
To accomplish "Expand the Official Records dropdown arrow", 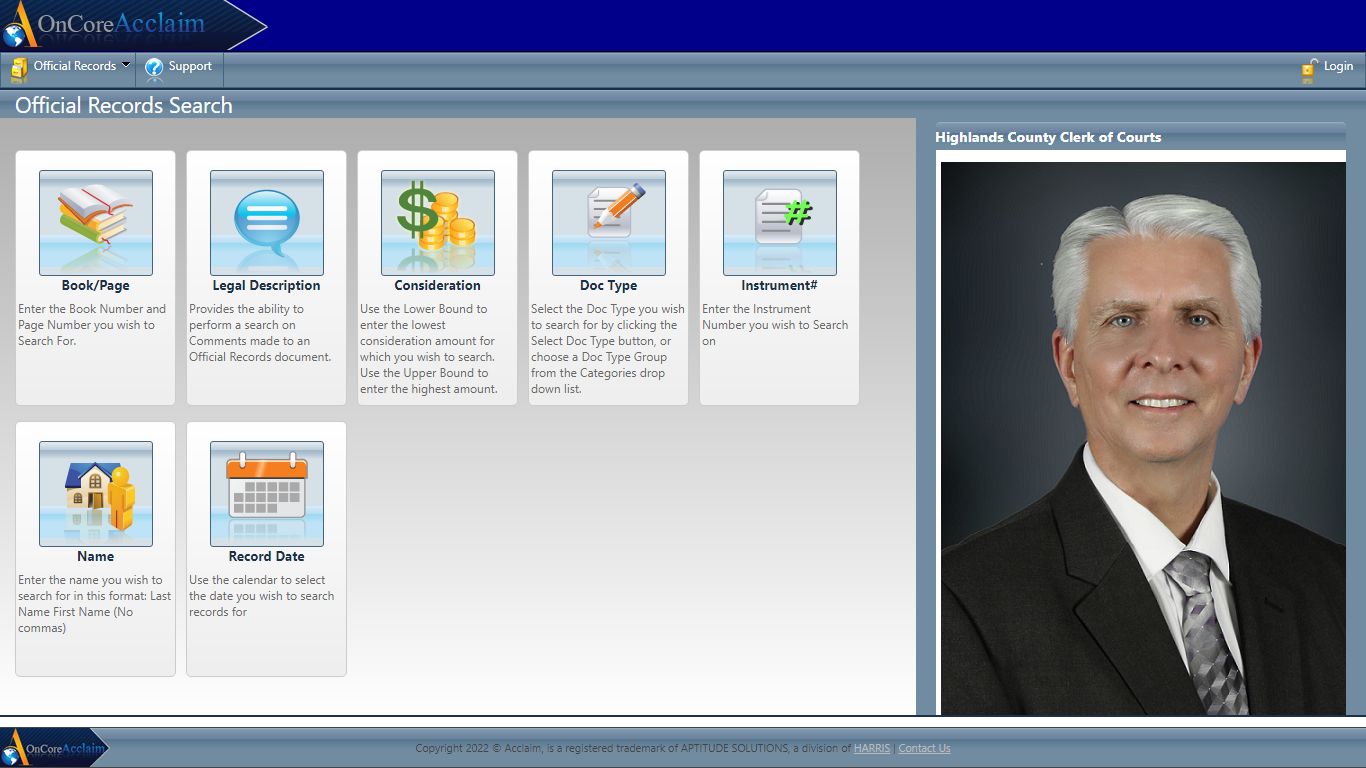I will [126, 65].
